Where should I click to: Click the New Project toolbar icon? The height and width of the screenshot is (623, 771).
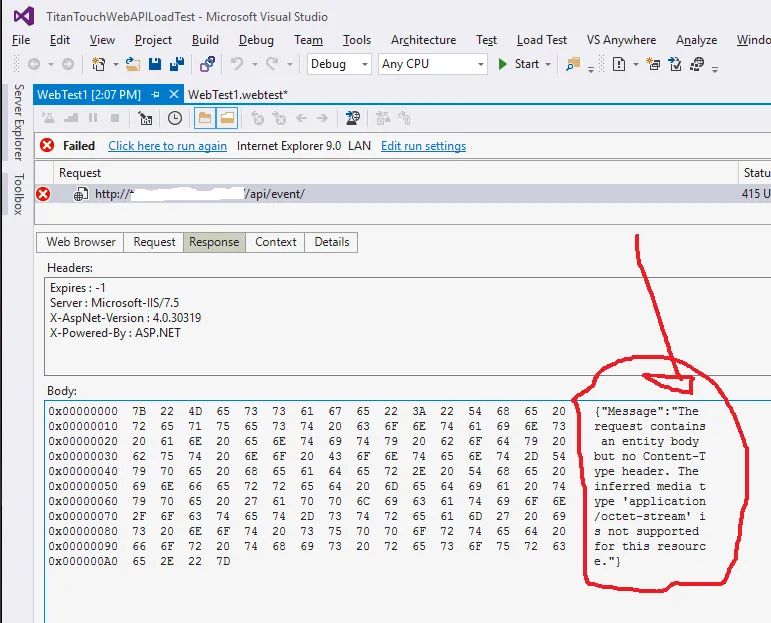(98, 64)
